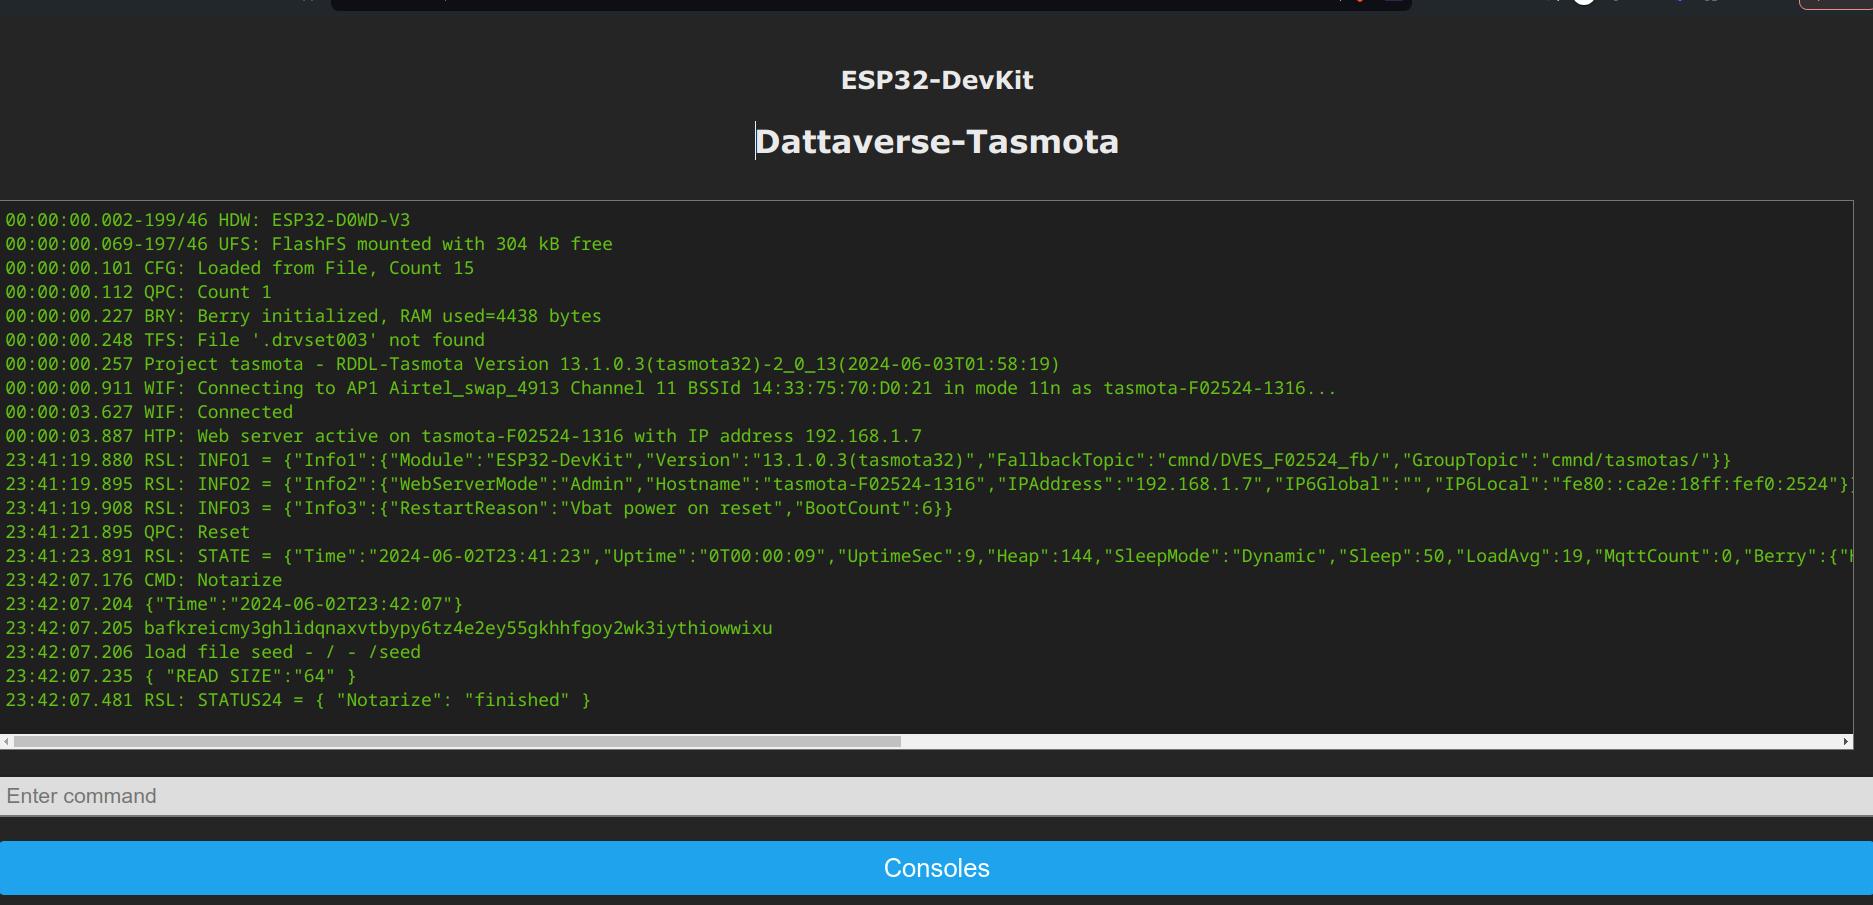Click the 'RSL: INFO3' RestartReason log line

tap(479, 508)
